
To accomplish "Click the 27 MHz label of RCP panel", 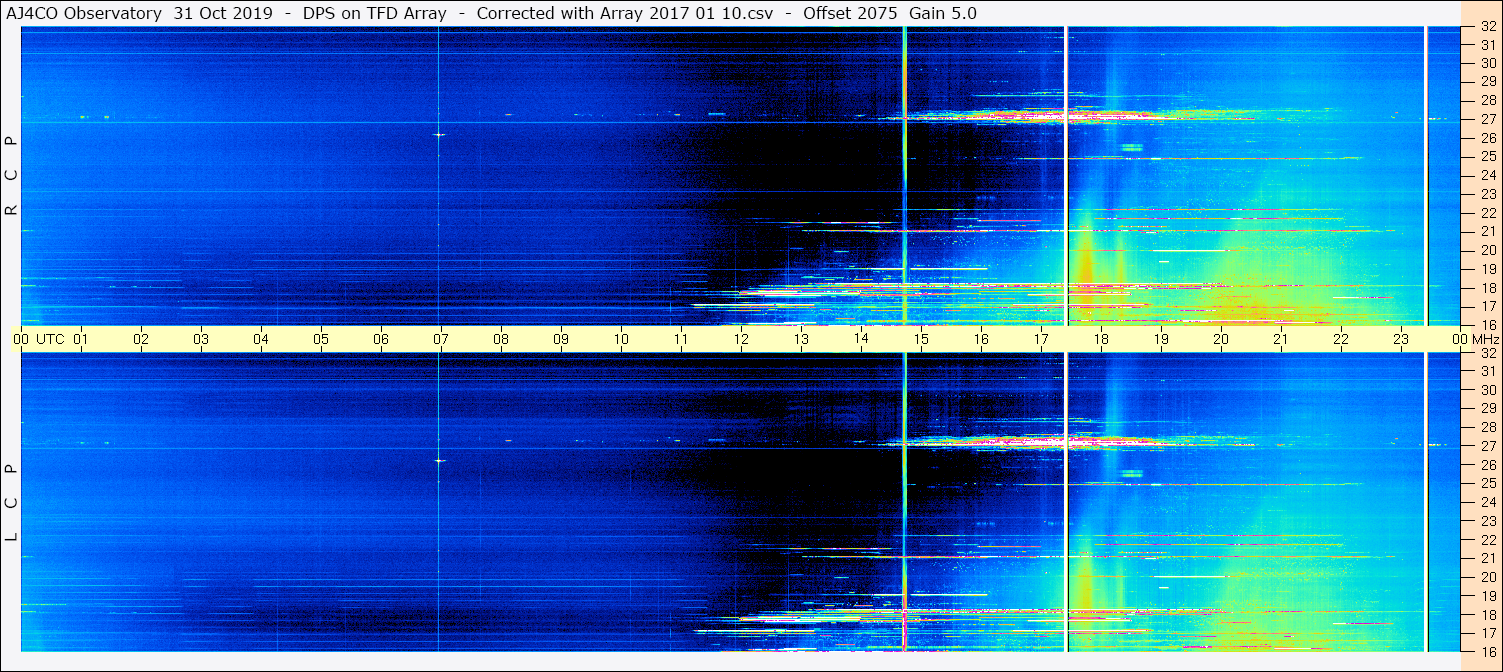I will (x=1487, y=119).
